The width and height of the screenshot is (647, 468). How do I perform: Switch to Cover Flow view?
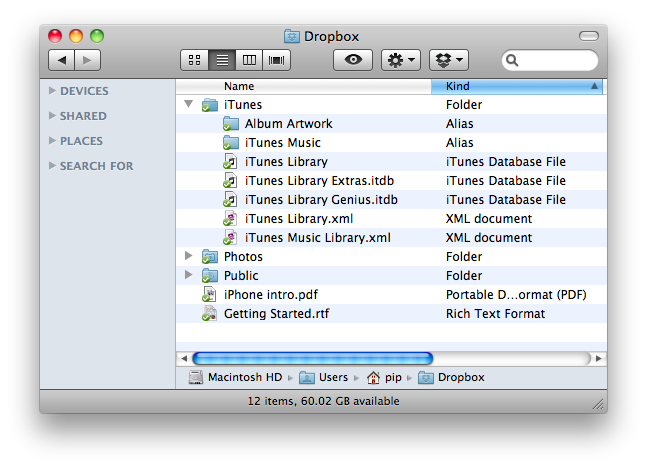click(x=276, y=60)
